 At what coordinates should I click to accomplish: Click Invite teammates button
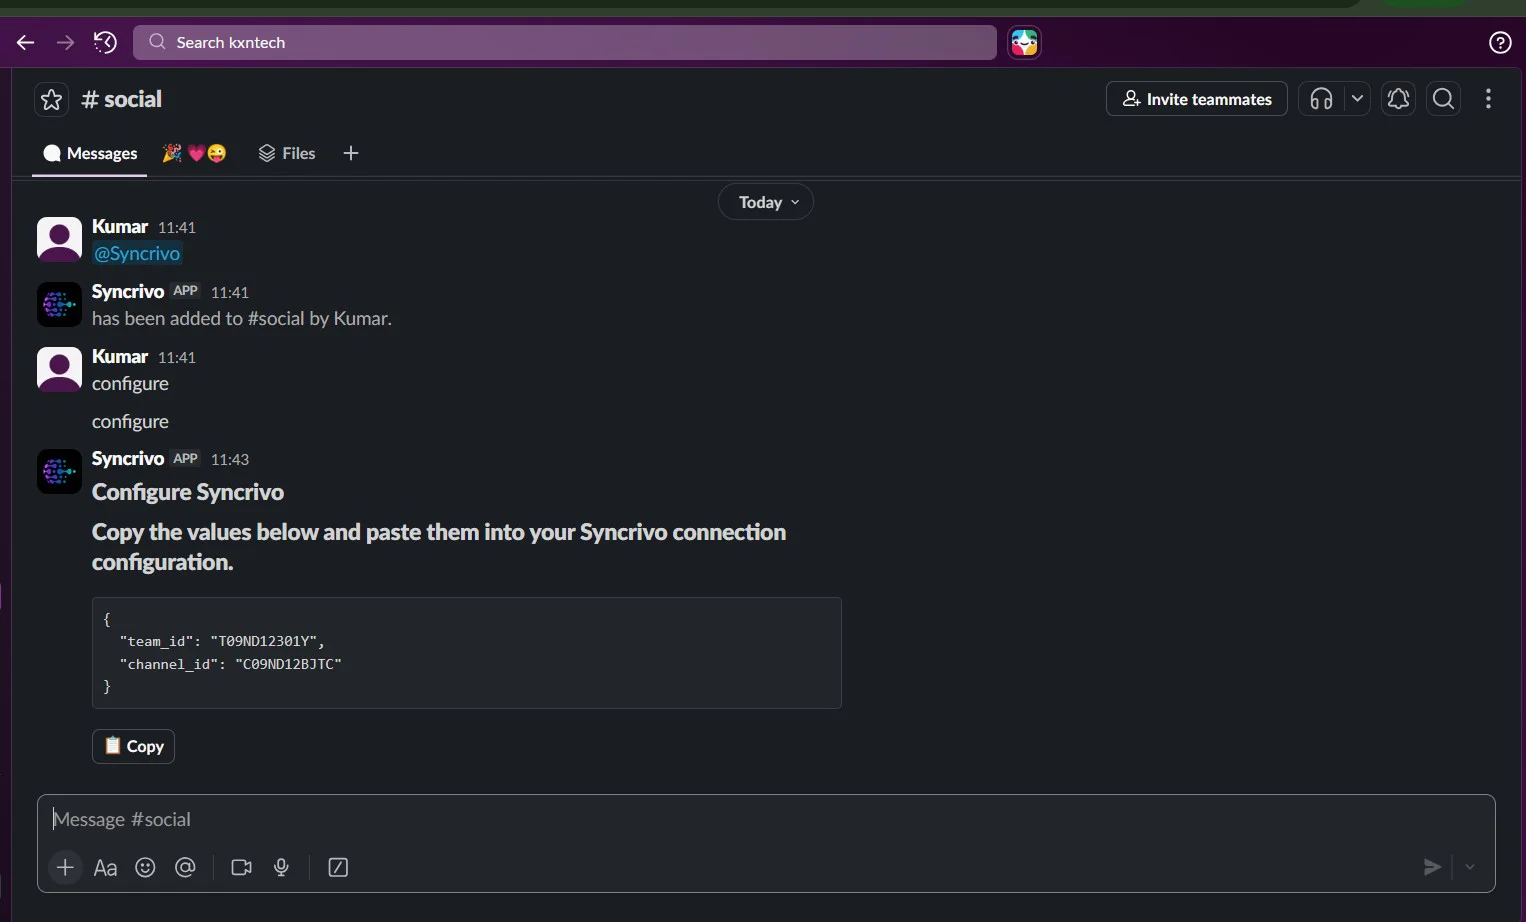tap(1196, 98)
